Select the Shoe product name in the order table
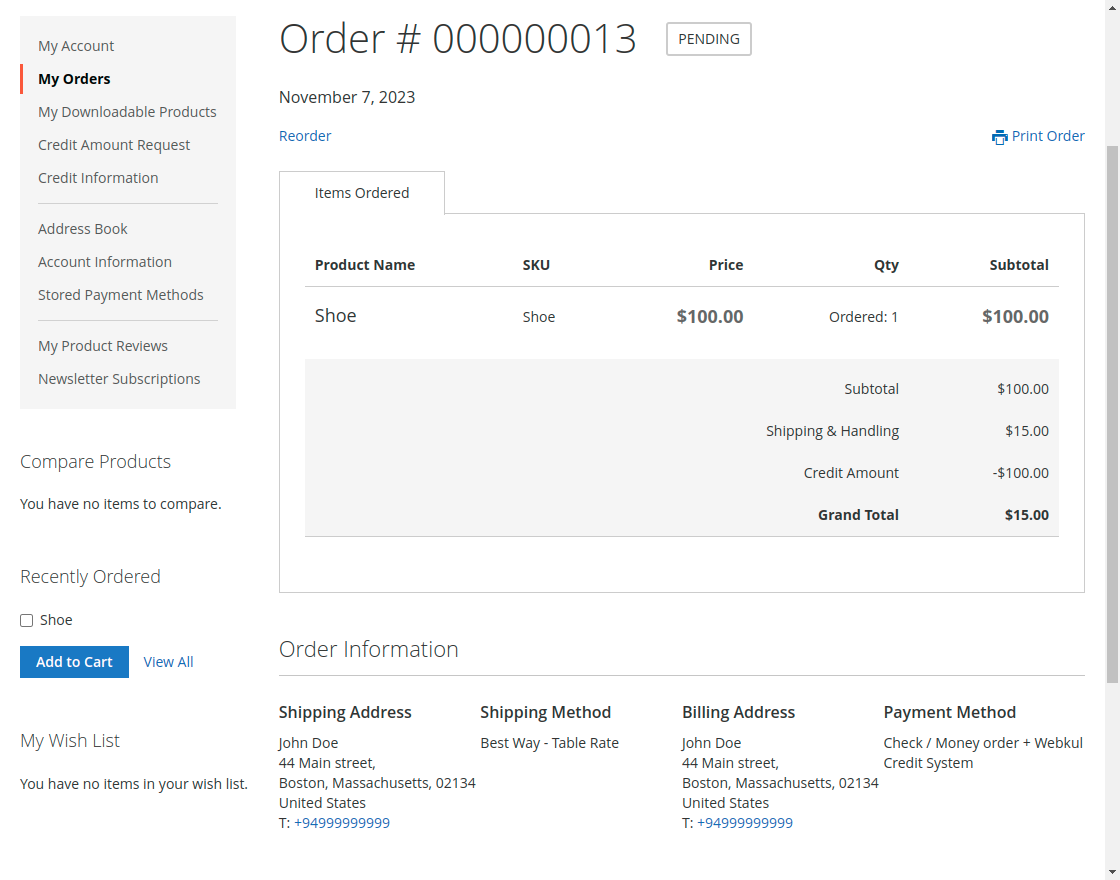Screen dimensions: 1120x880 coord(335,315)
